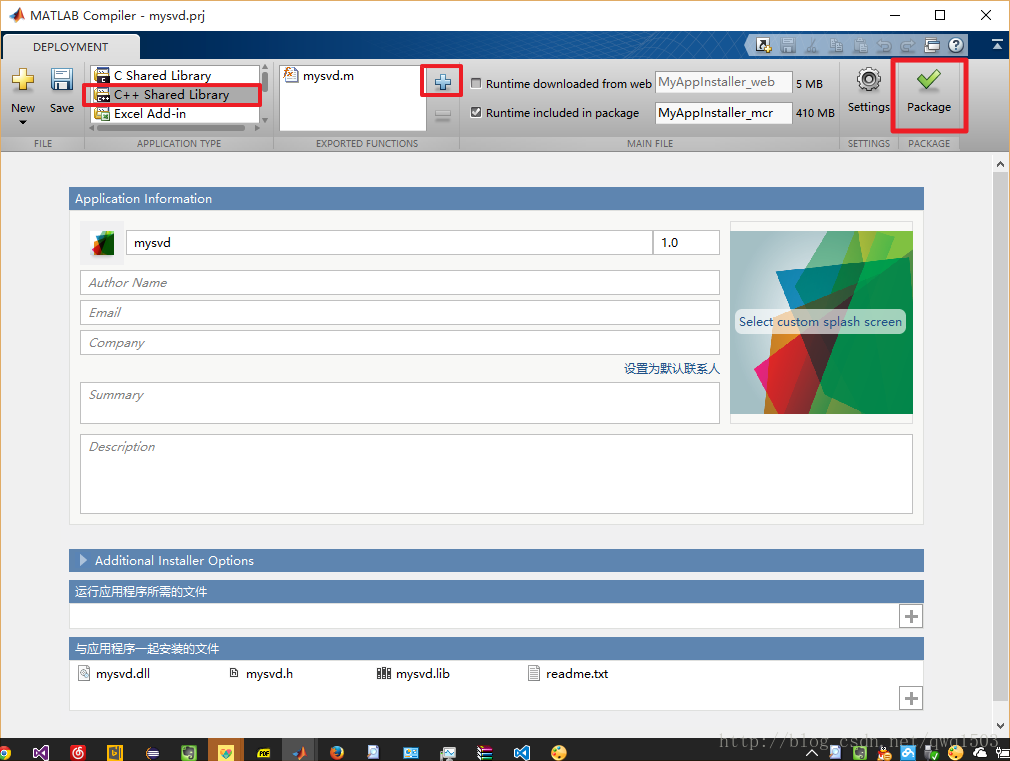Click the Paste clipboard icon

tap(860, 45)
